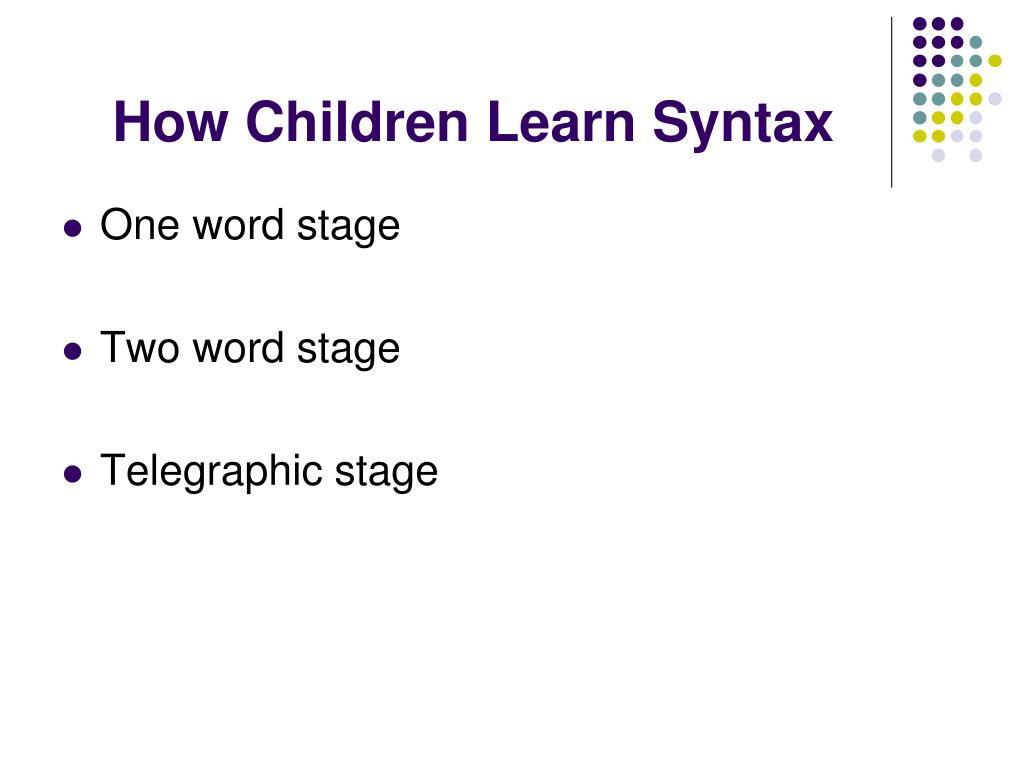Select the "Two word stage" bullet text

pos(250,349)
